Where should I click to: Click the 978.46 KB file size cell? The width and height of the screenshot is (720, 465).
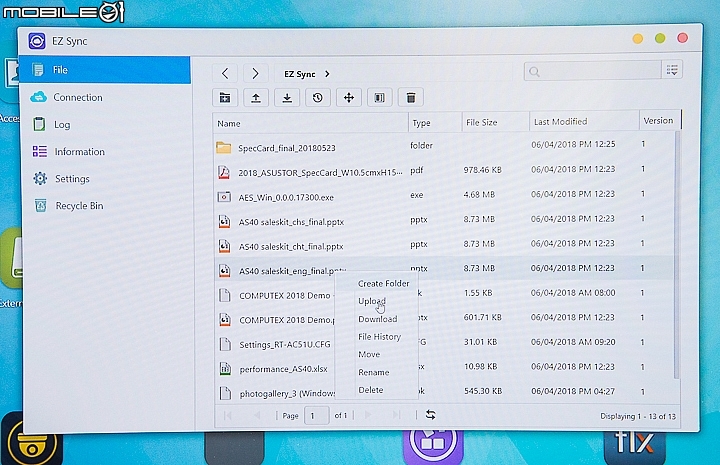[482, 170]
